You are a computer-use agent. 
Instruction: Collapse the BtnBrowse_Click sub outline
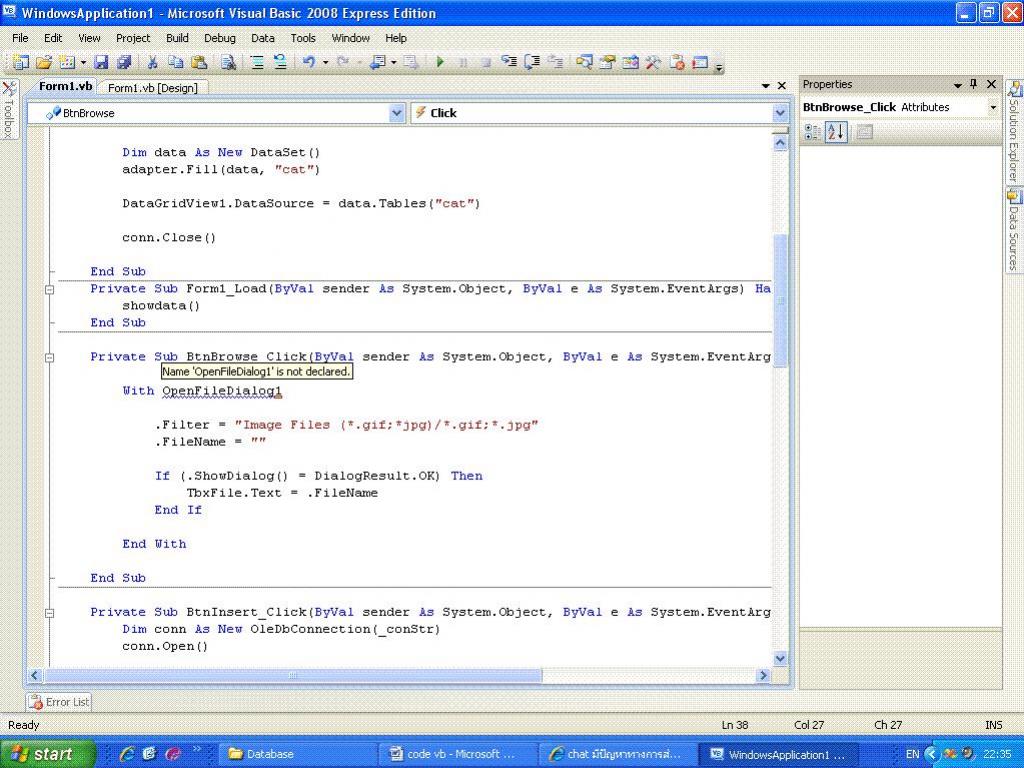(49, 357)
